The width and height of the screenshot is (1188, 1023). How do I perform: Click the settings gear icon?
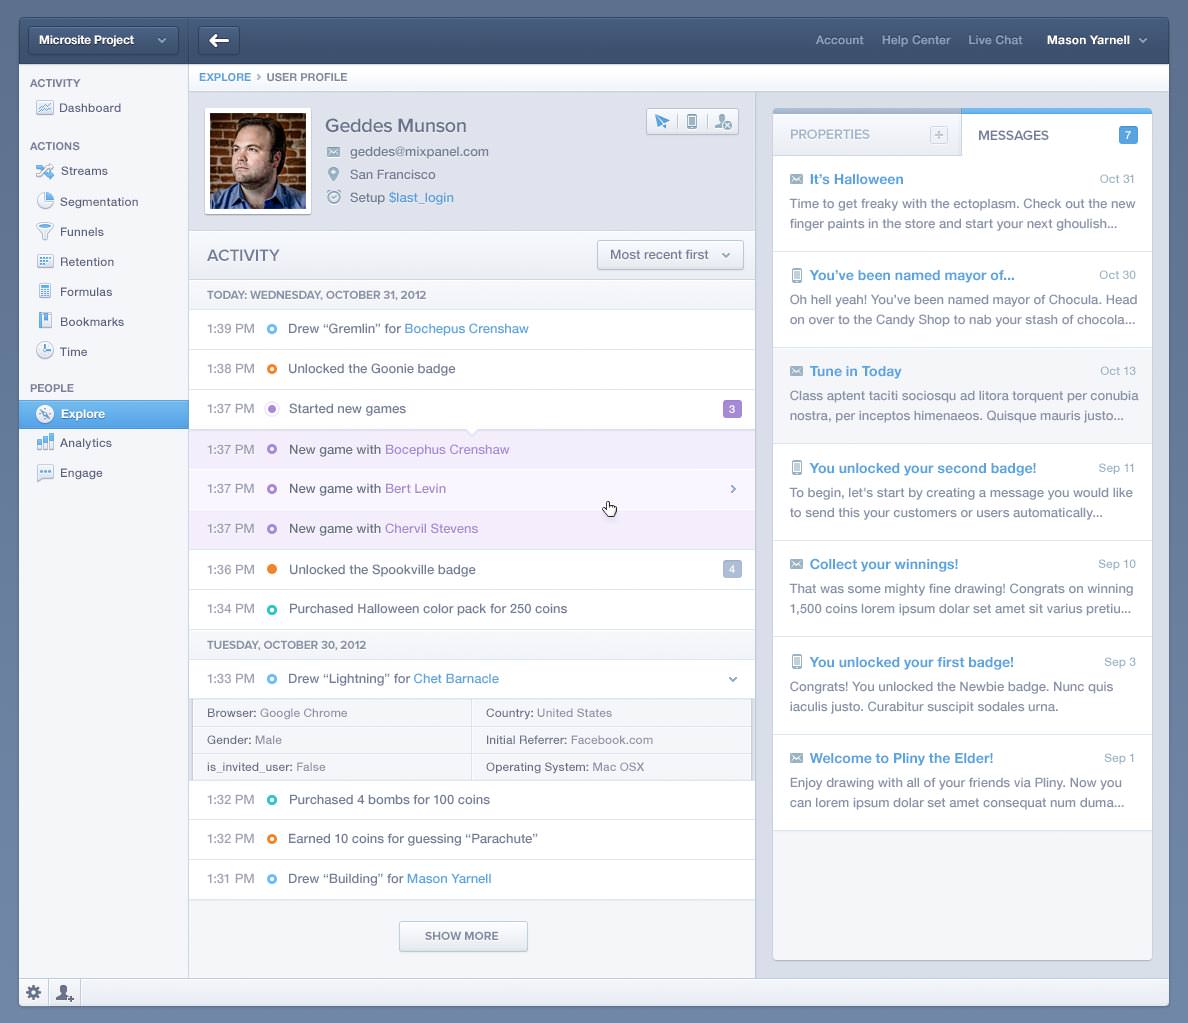click(34, 992)
